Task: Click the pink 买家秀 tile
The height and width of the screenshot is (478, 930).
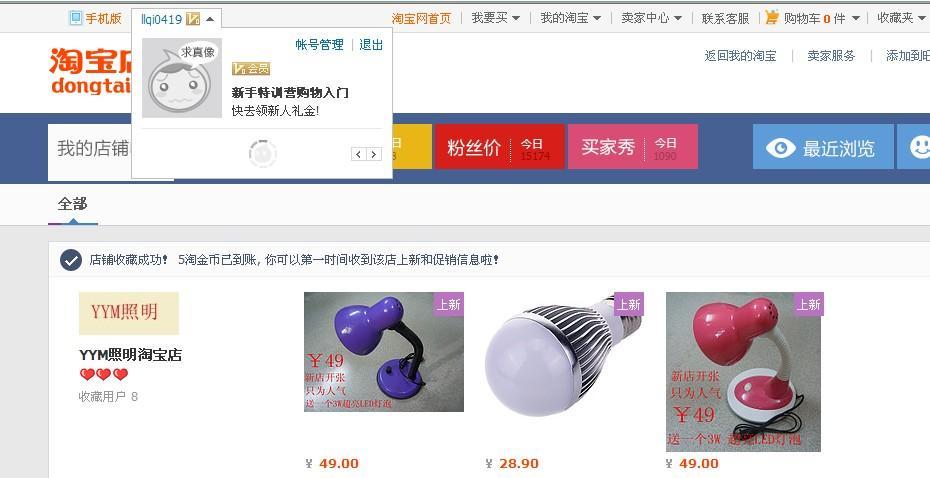Action: (x=633, y=146)
